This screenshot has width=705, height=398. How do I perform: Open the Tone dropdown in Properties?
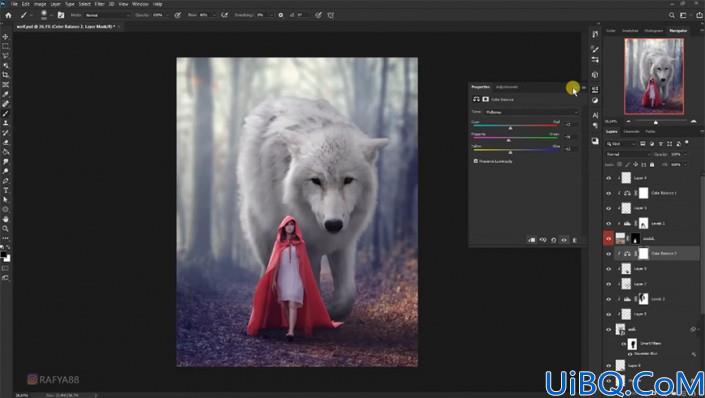coord(531,112)
